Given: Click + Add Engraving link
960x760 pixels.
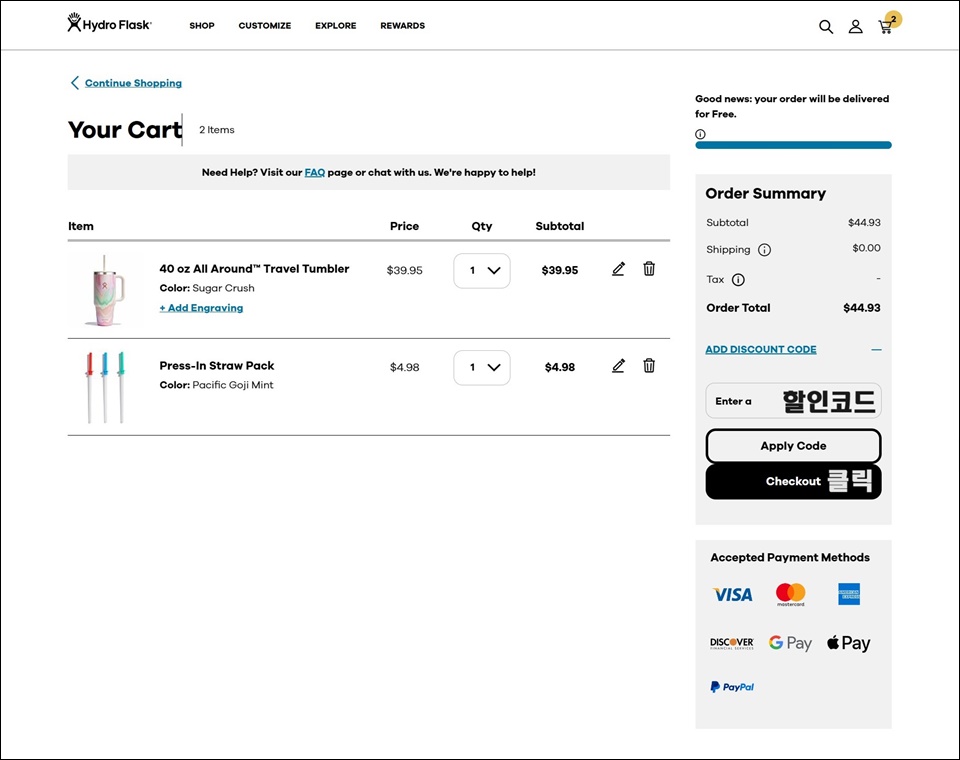Looking at the screenshot, I should (x=201, y=308).
